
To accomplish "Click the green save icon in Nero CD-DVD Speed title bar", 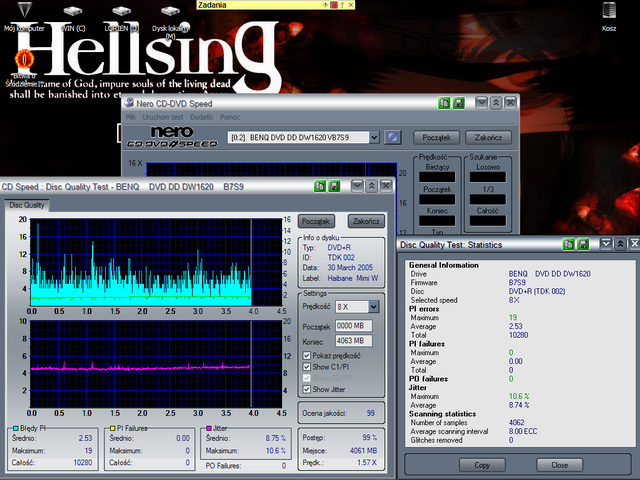I will 459,103.
